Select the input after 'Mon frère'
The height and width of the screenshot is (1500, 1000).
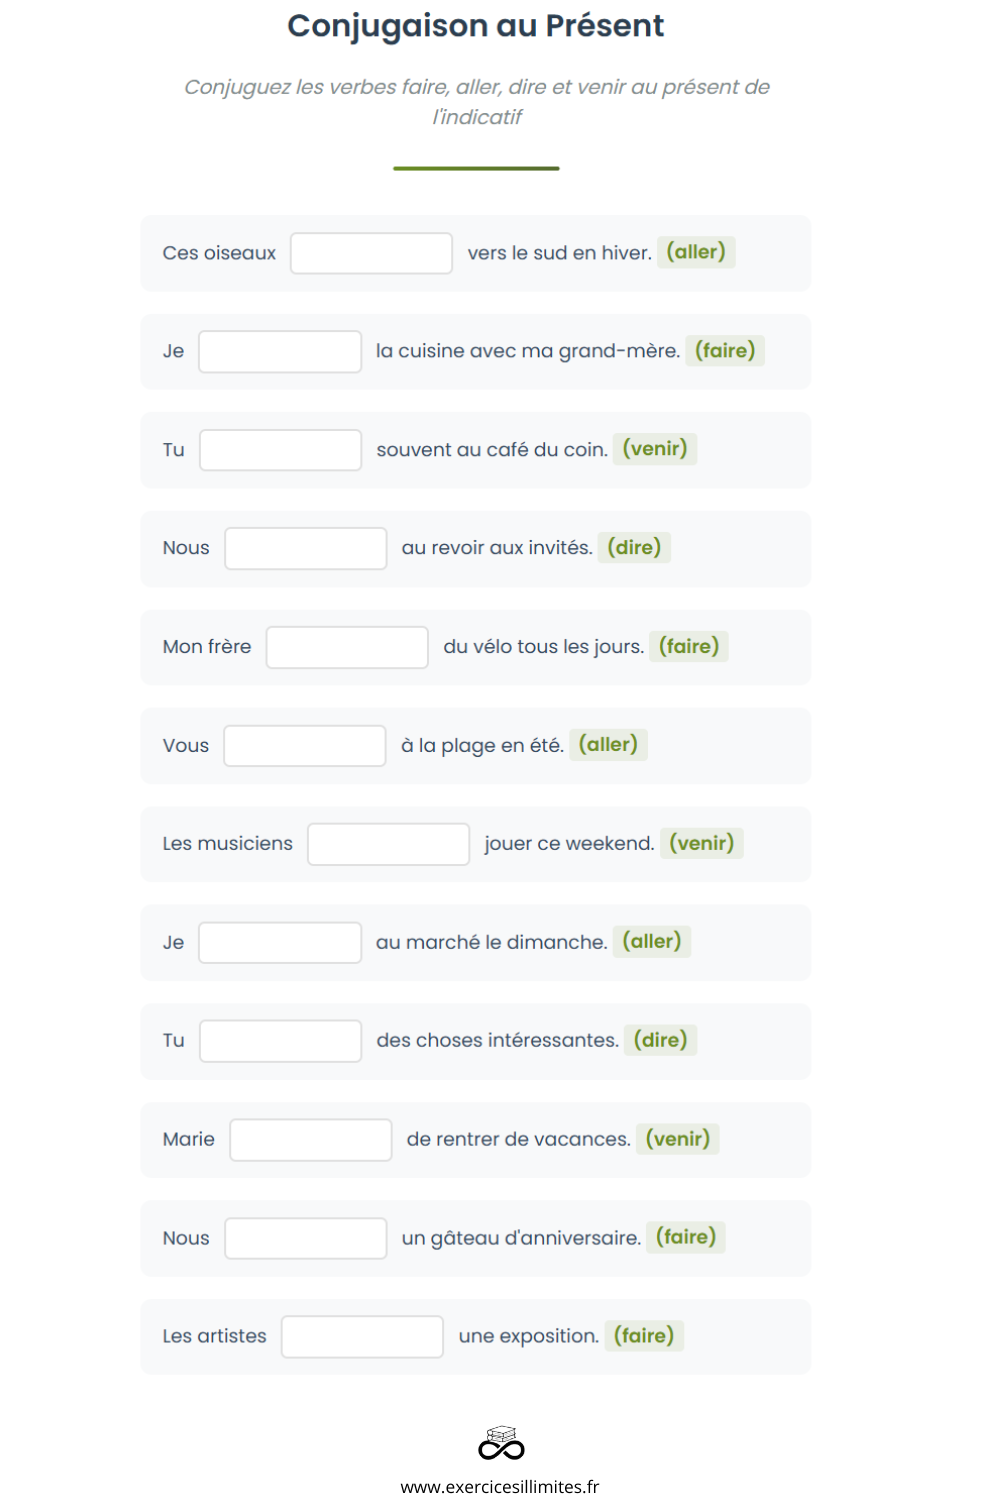pos(347,647)
